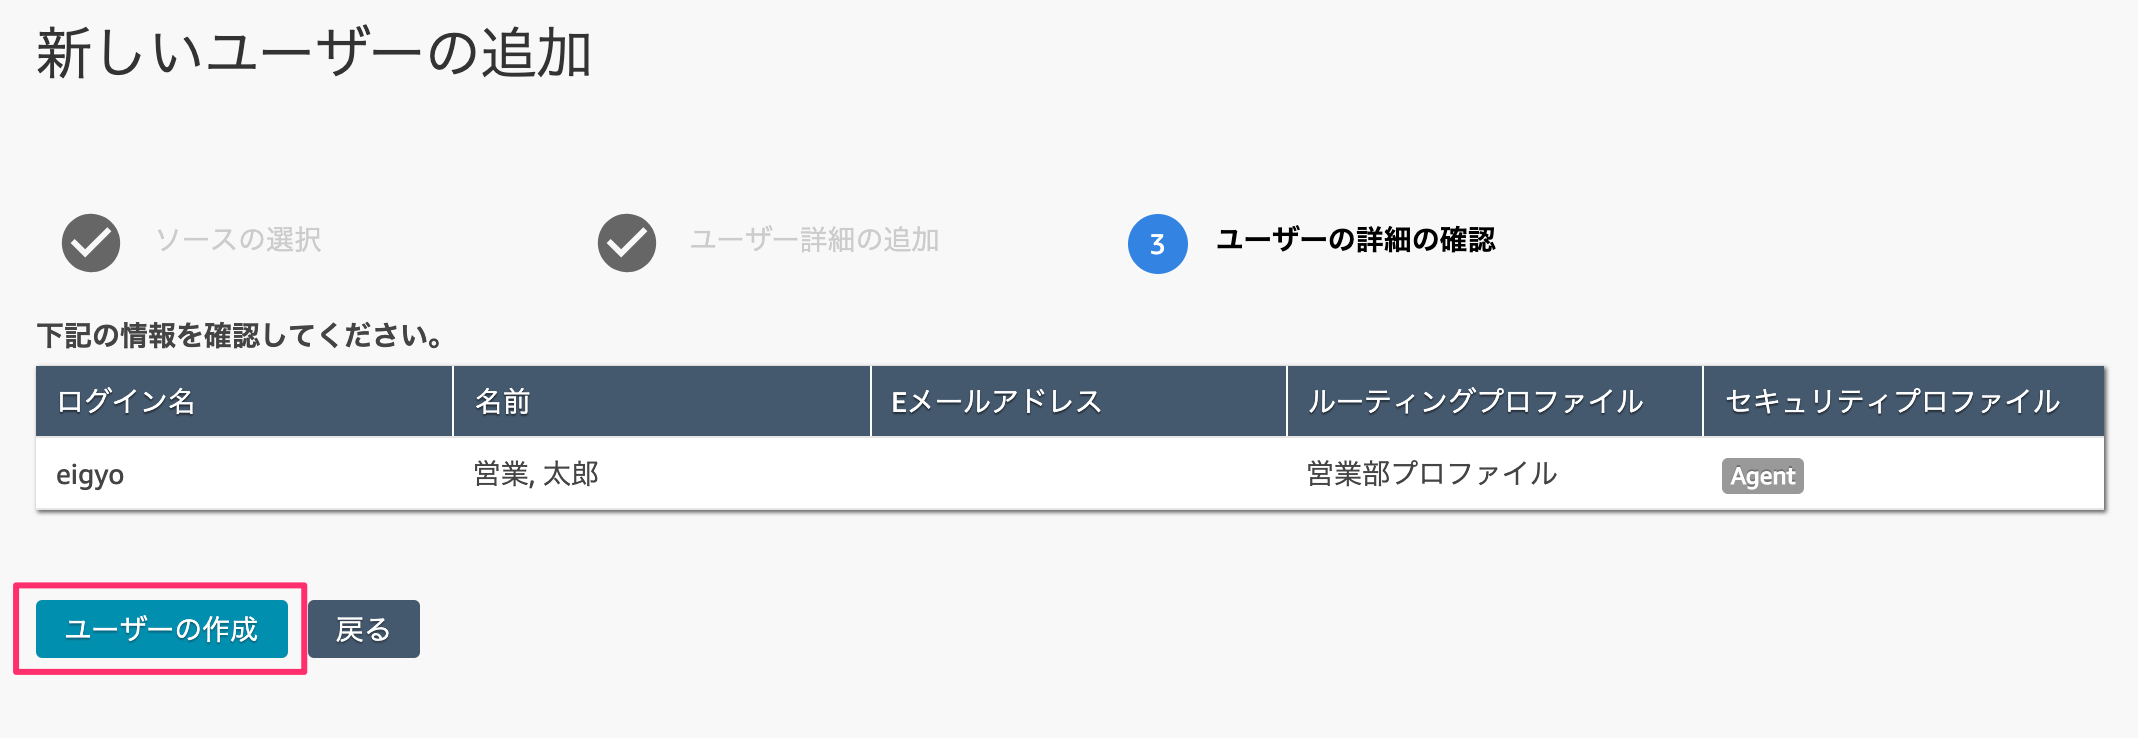Viewport: 2138px width, 738px height.
Task: Select the ユーザーの詳細の確認 step label
Action: coord(1355,240)
